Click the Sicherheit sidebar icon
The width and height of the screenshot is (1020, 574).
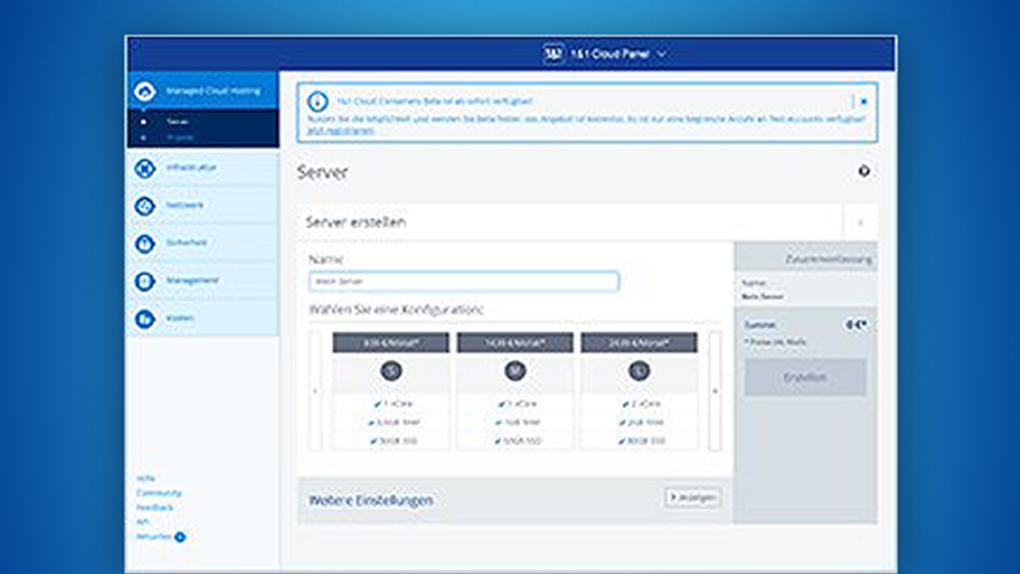(x=144, y=243)
